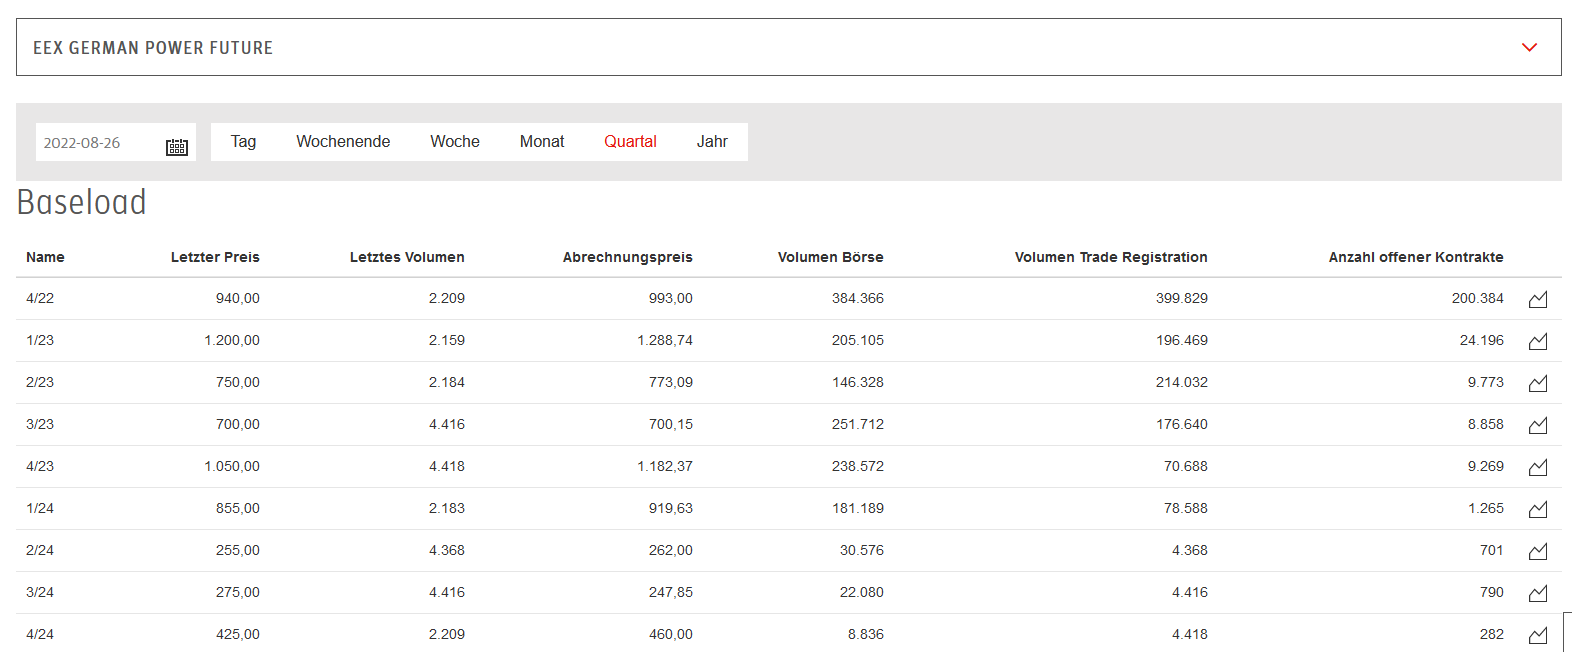Click settlement price 773,09
1572x652 pixels.
point(671,382)
